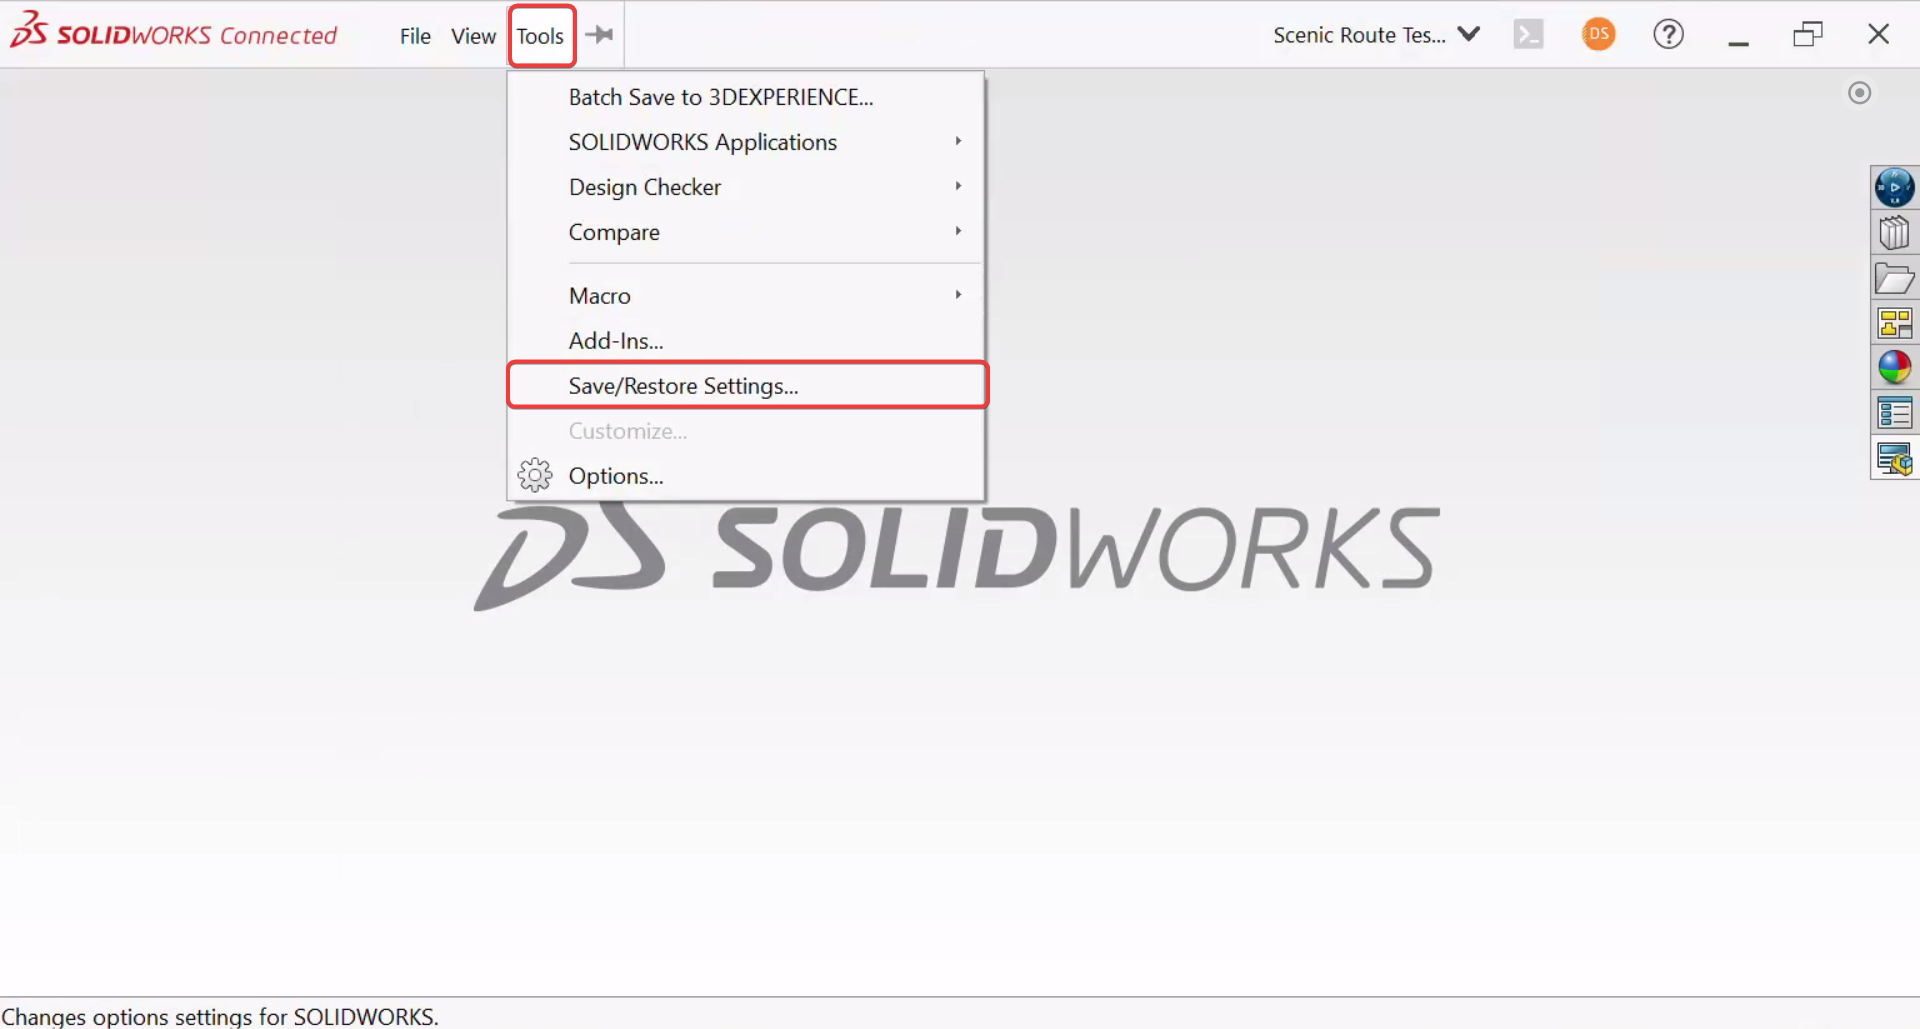Click the DS user profile avatar

1598,34
